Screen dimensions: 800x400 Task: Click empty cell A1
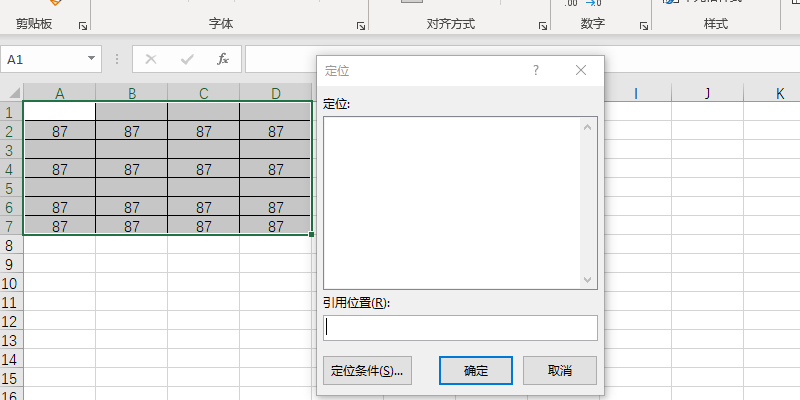click(60, 112)
